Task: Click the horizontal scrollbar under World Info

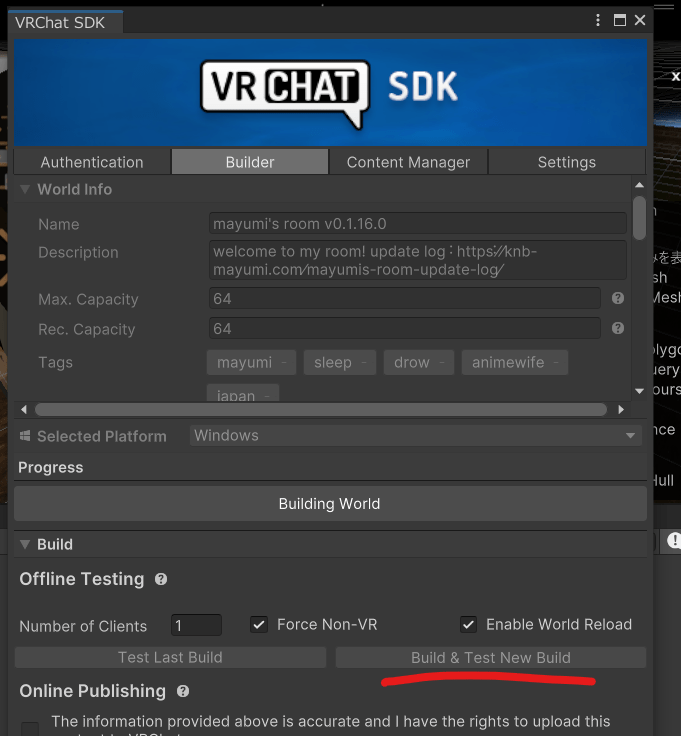Action: click(320, 409)
